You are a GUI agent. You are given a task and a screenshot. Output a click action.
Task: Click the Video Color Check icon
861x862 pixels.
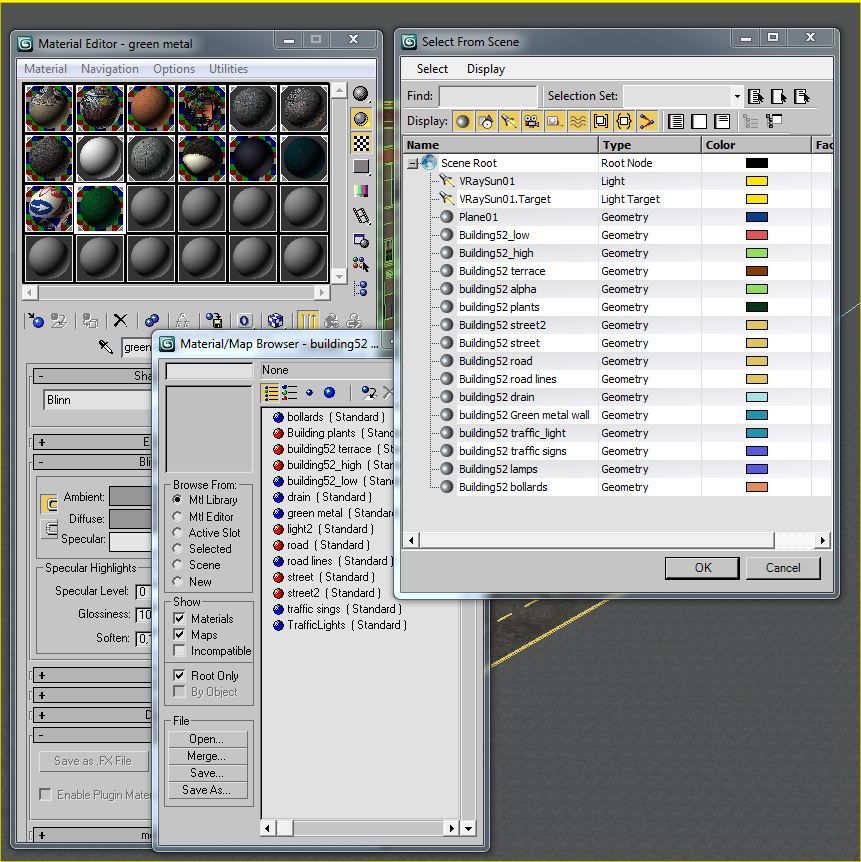point(361,191)
